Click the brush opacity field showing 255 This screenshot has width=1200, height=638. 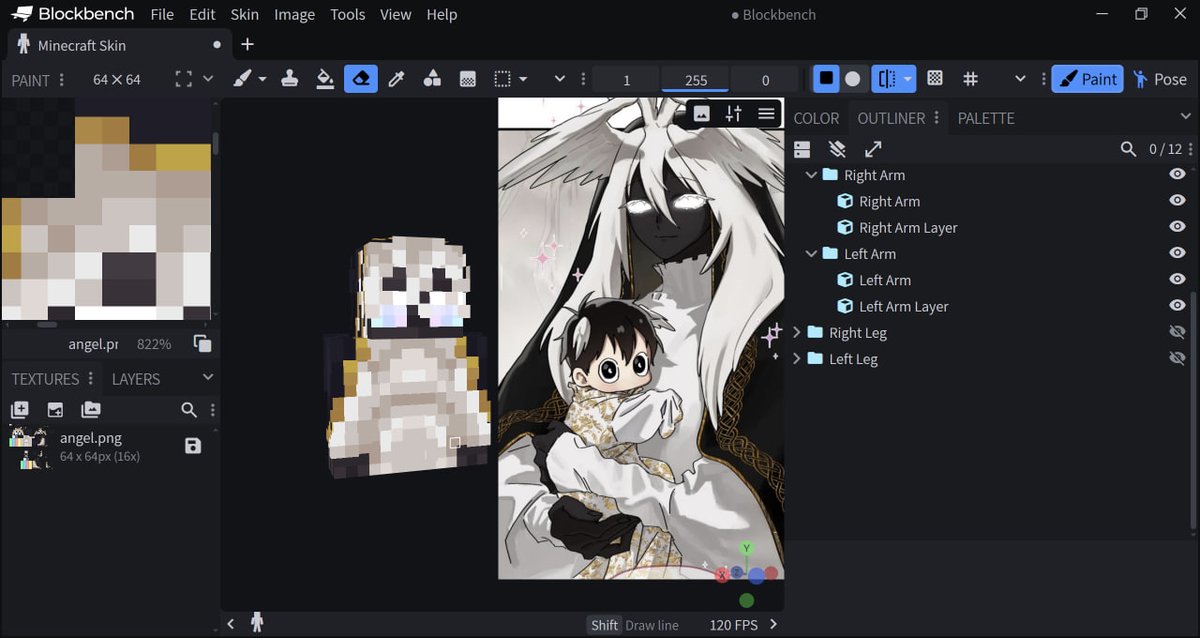[696, 80]
